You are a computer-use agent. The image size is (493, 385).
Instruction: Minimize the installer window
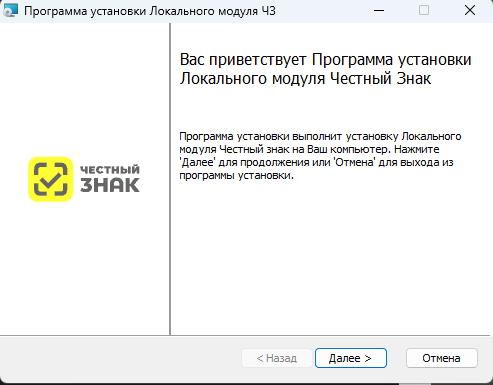(x=379, y=11)
